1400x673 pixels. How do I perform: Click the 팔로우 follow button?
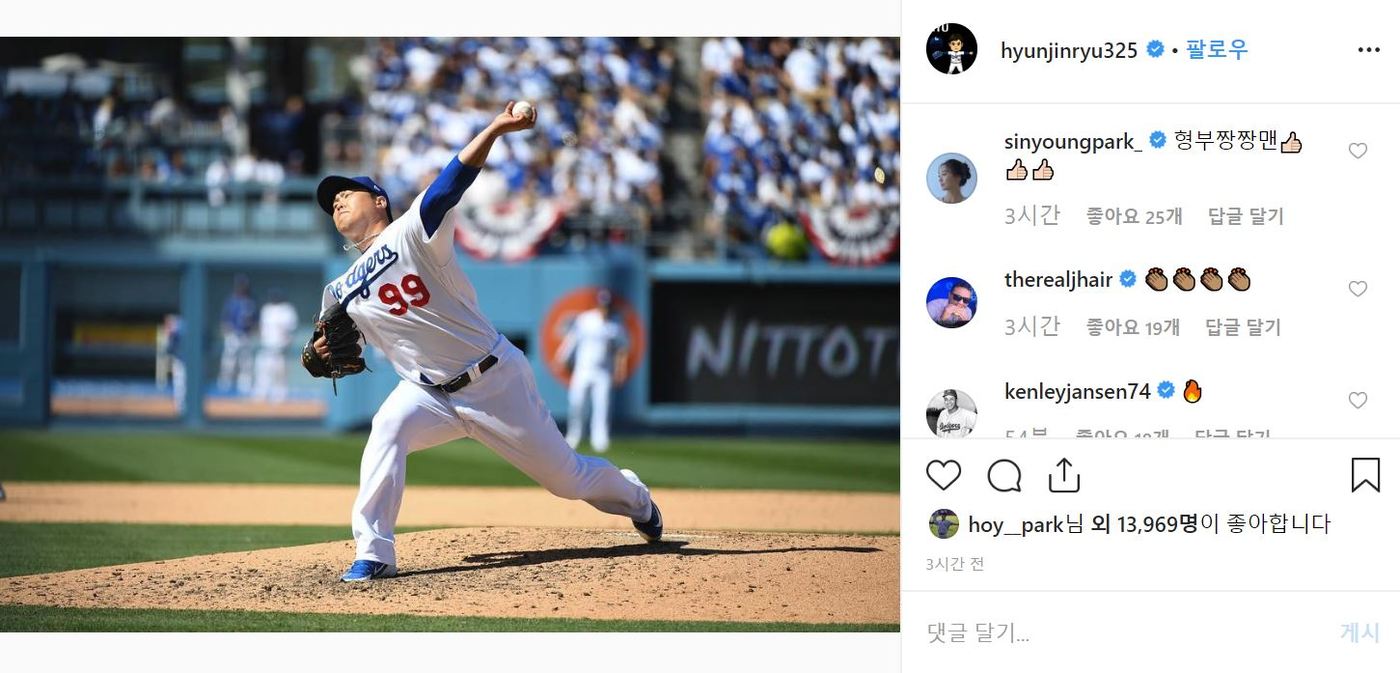tap(1216, 50)
